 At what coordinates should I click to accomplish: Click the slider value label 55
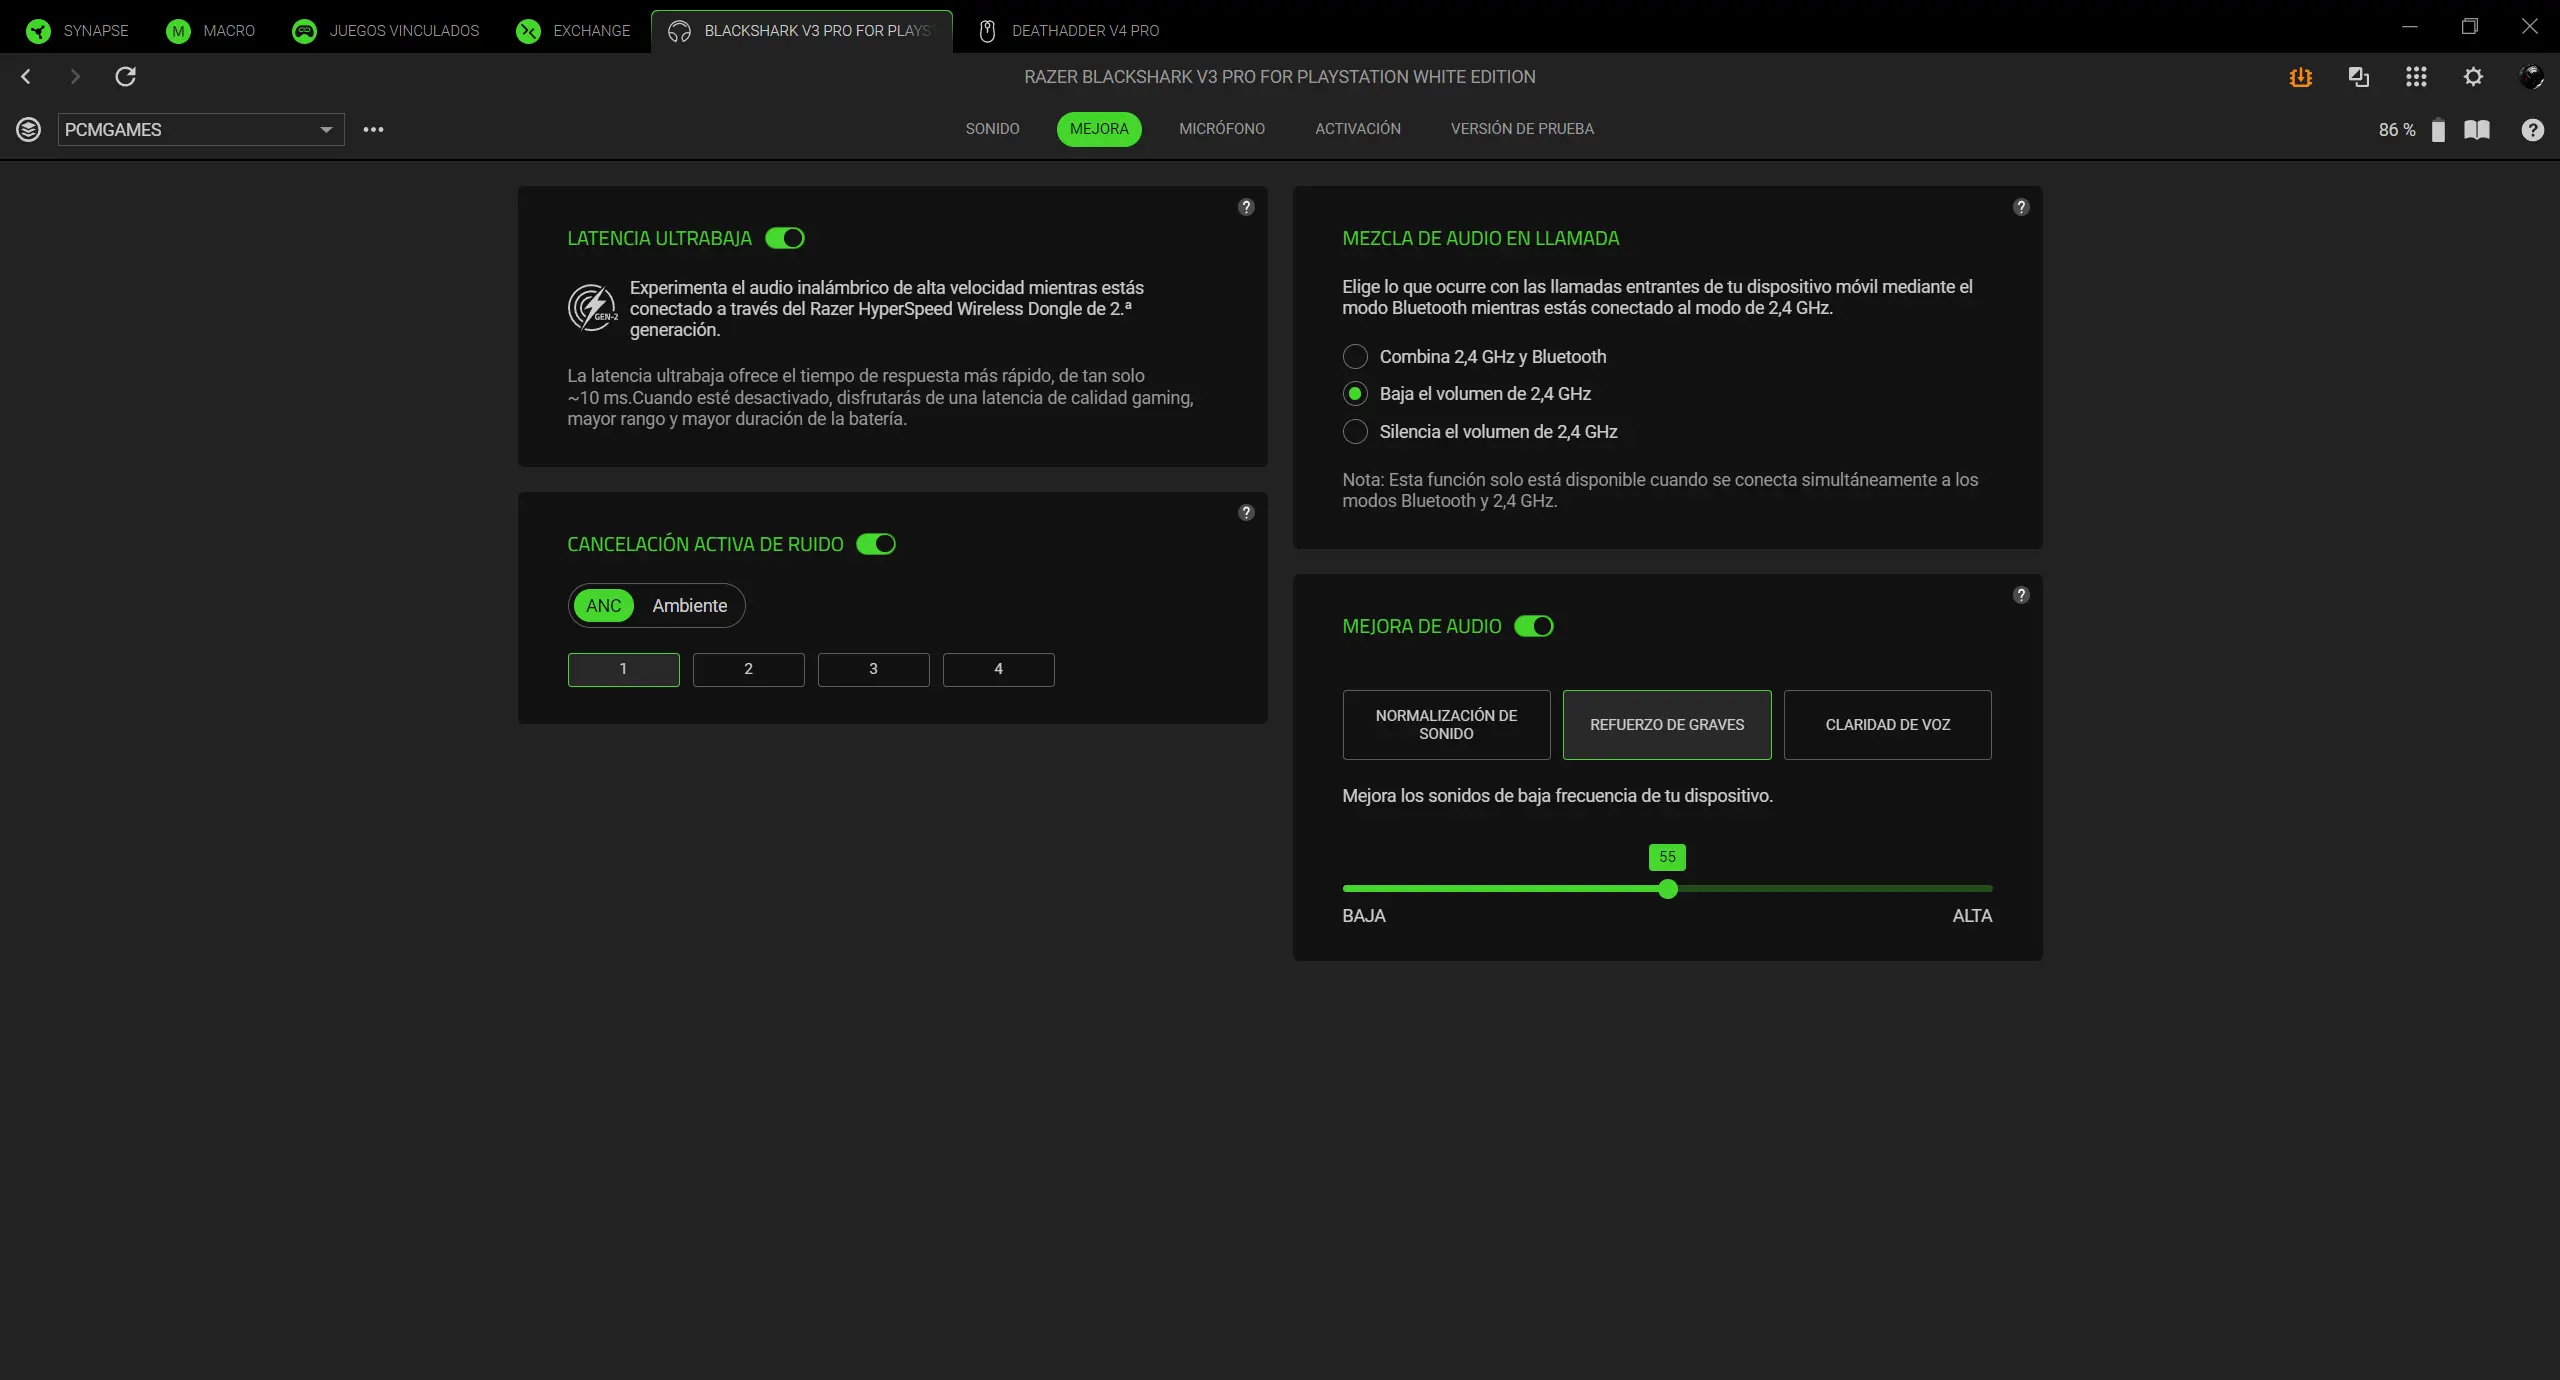tap(1667, 857)
